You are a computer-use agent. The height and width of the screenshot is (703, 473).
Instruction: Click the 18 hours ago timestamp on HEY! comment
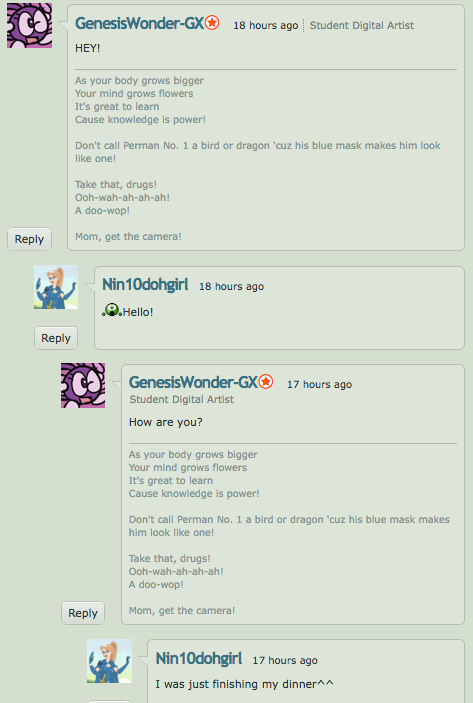click(x=266, y=26)
